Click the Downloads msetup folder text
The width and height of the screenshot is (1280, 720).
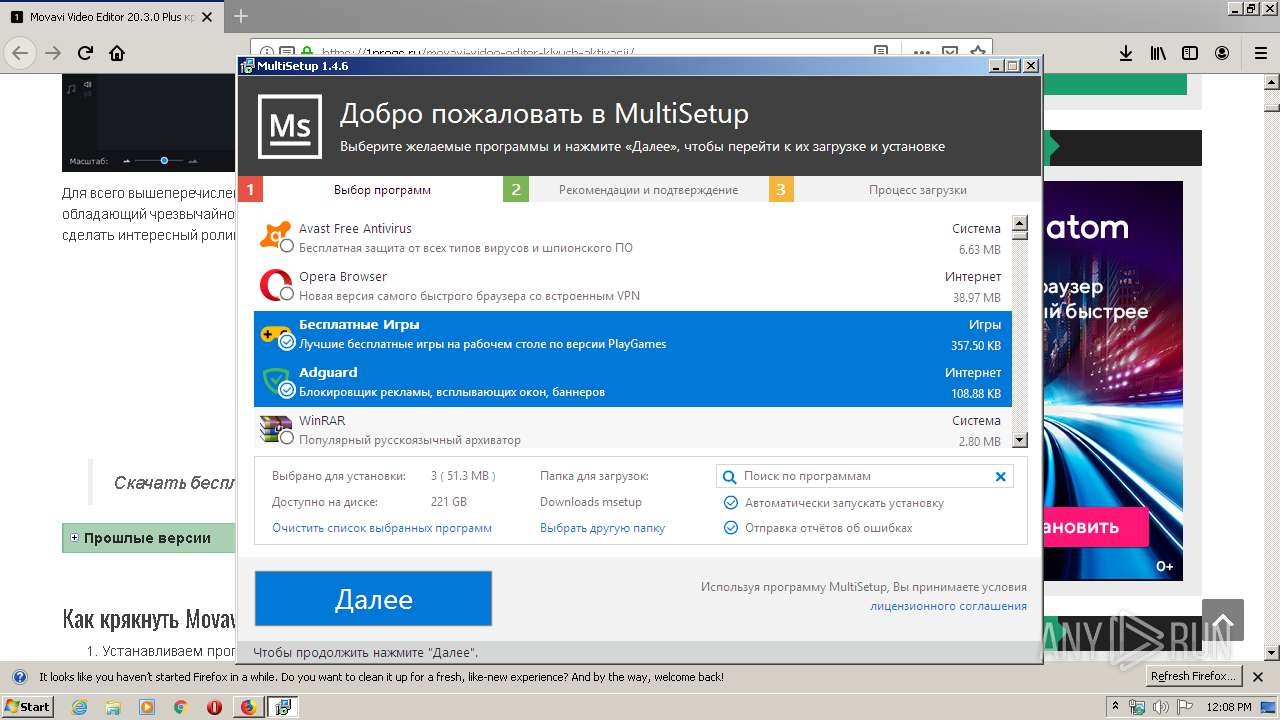[591, 502]
